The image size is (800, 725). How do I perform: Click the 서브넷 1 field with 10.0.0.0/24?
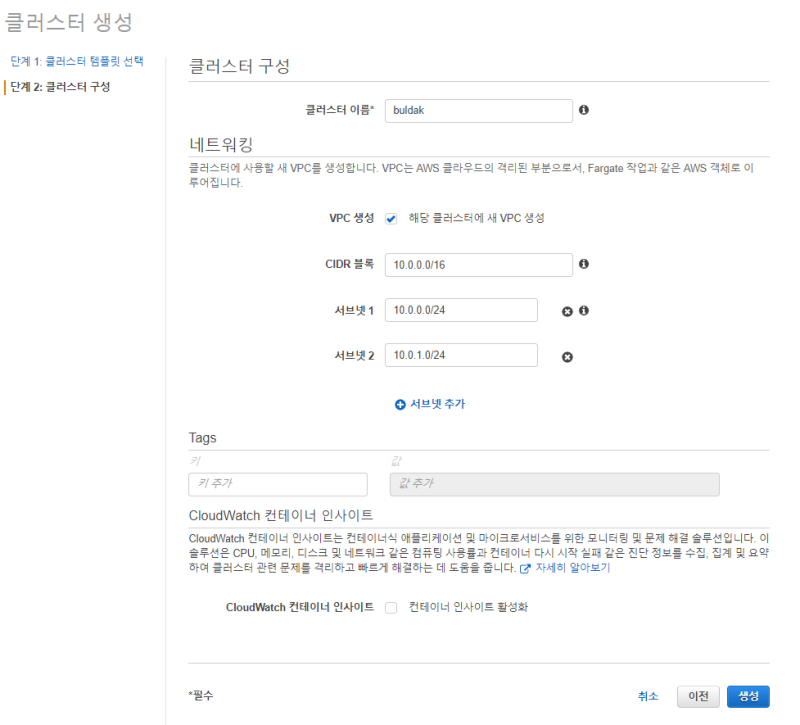click(x=461, y=311)
